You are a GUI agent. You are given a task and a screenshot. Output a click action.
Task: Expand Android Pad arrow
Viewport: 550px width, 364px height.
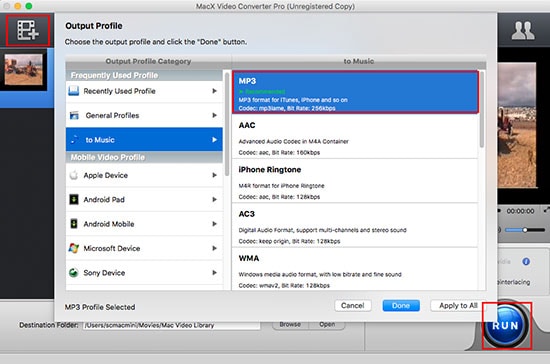click(x=214, y=199)
